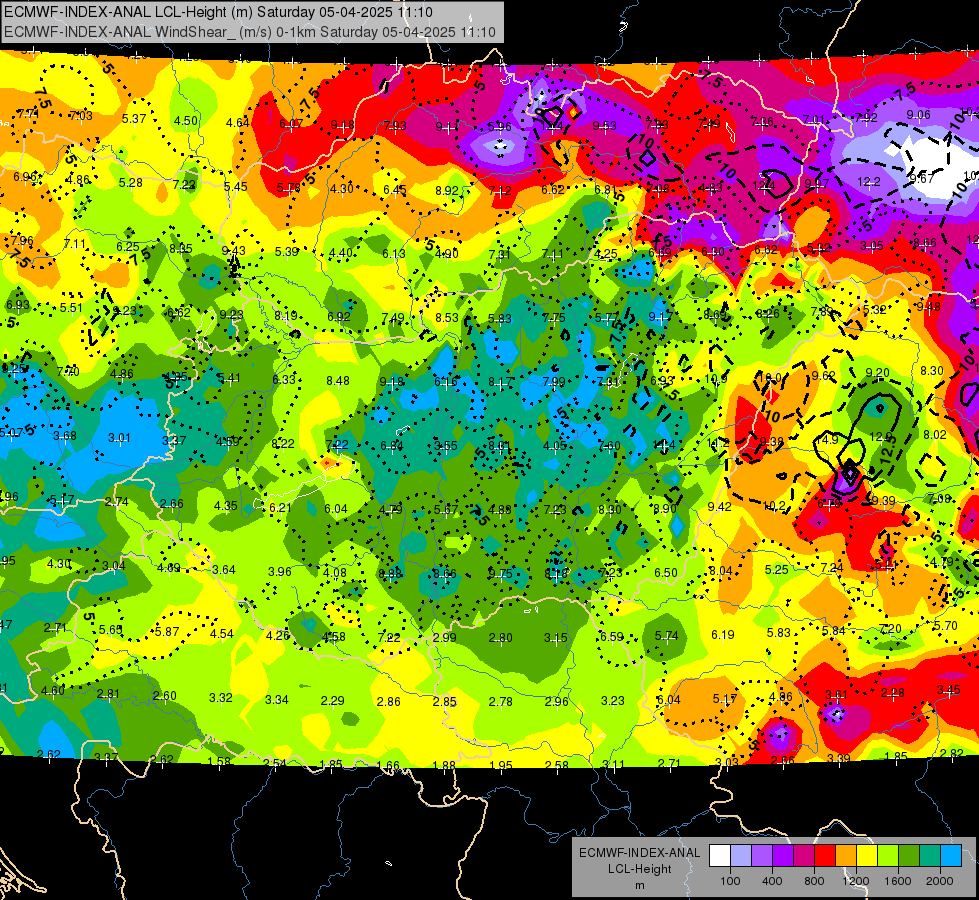Click the grid value '2.96'

[556, 701]
